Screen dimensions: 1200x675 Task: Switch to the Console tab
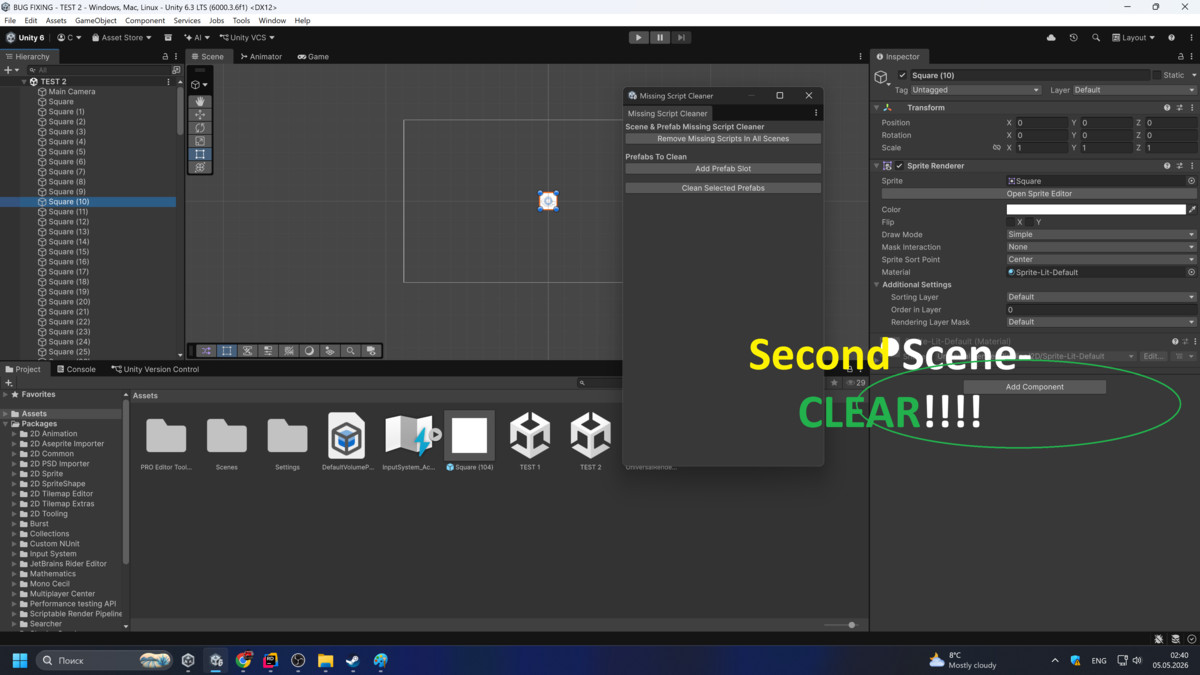click(75, 369)
